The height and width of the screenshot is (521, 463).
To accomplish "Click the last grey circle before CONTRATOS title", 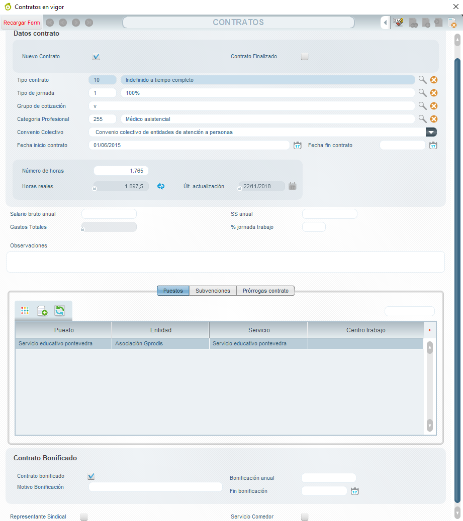I will click(x=89, y=23).
